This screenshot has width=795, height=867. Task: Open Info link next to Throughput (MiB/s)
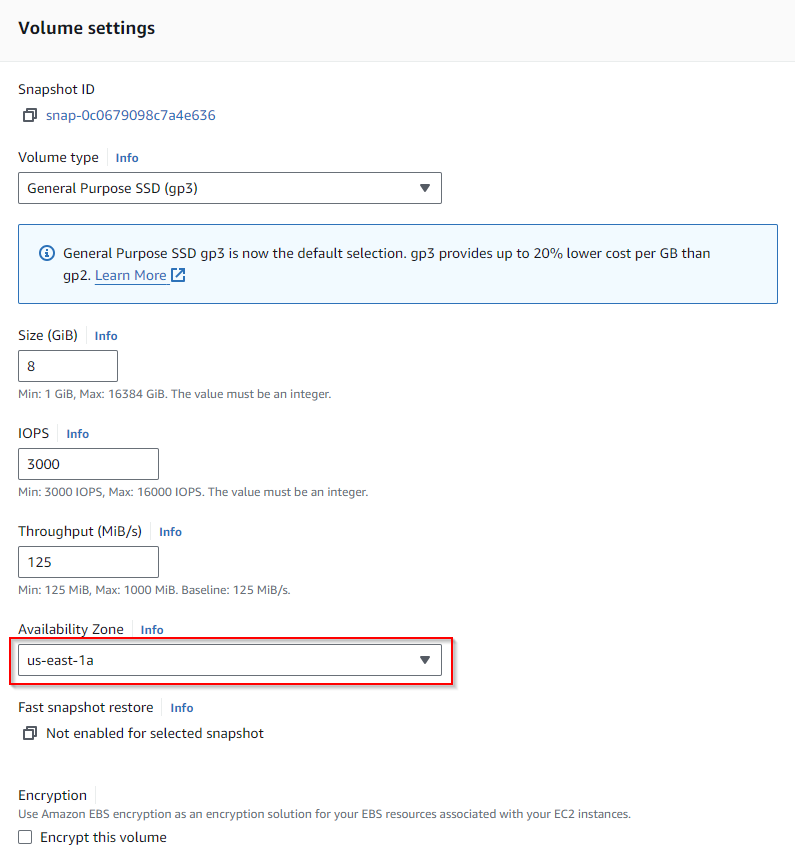170,532
